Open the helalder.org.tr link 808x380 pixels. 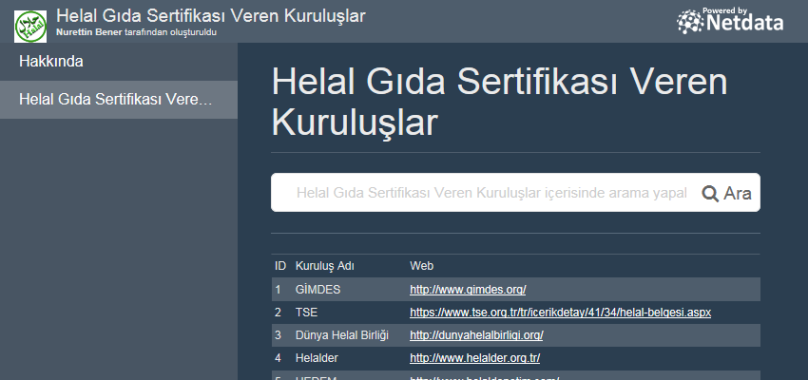click(475, 358)
